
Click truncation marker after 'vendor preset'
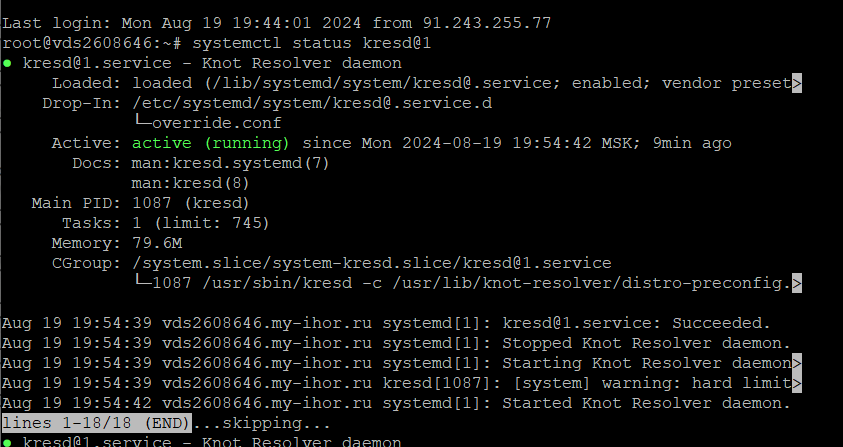click(797, 83)
